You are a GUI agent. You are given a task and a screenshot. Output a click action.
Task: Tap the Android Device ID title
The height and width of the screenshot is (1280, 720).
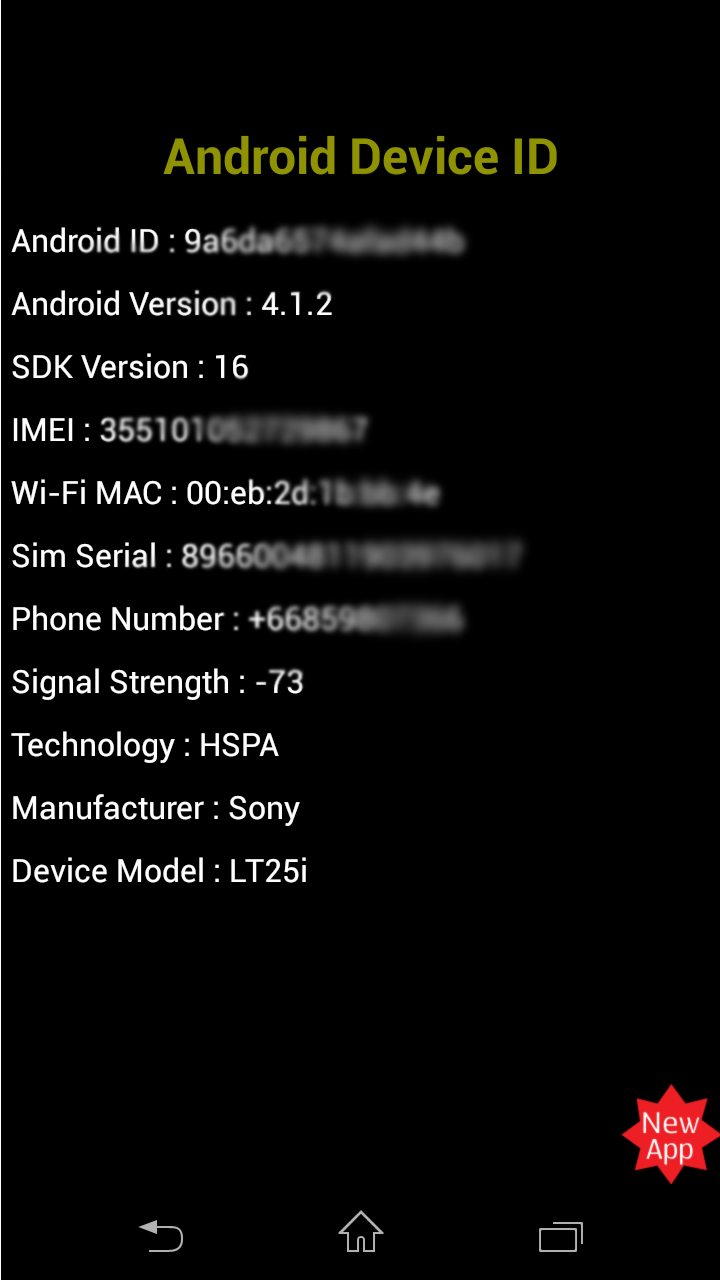[x=360, y=157]
